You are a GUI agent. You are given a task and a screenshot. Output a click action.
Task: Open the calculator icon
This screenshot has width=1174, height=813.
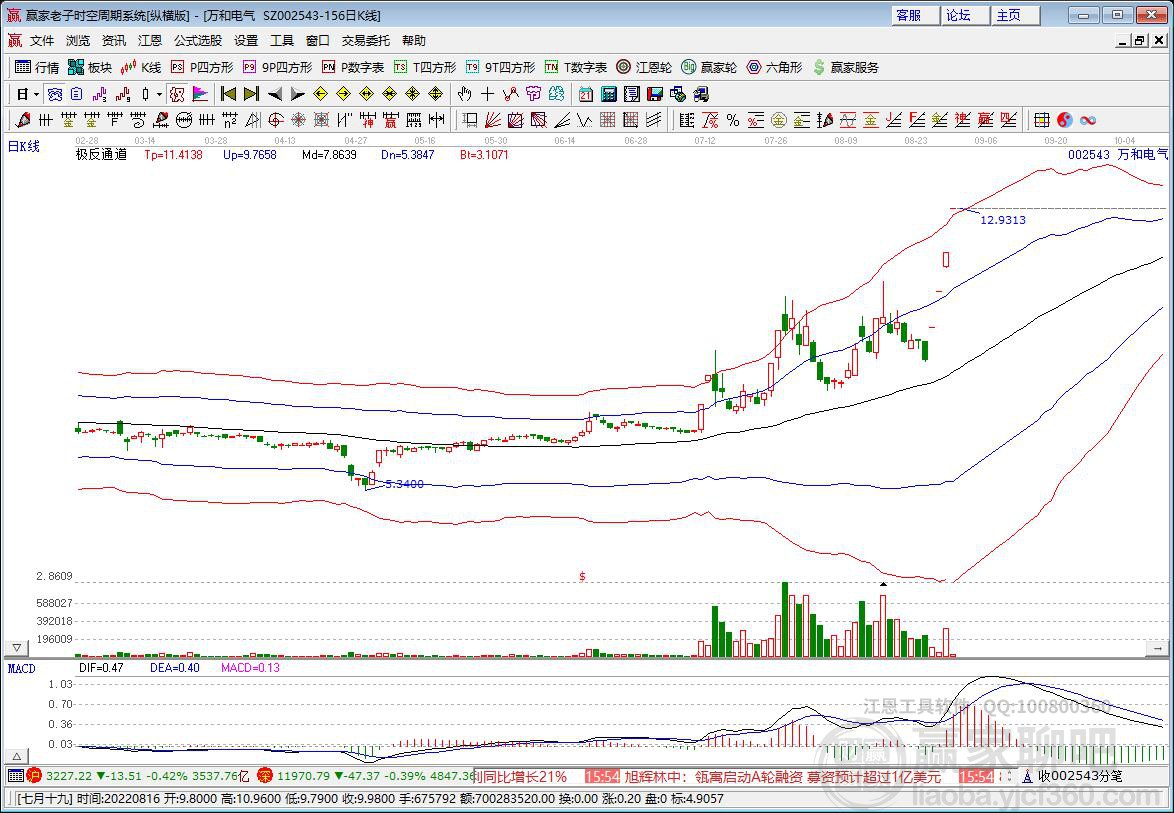609,94
